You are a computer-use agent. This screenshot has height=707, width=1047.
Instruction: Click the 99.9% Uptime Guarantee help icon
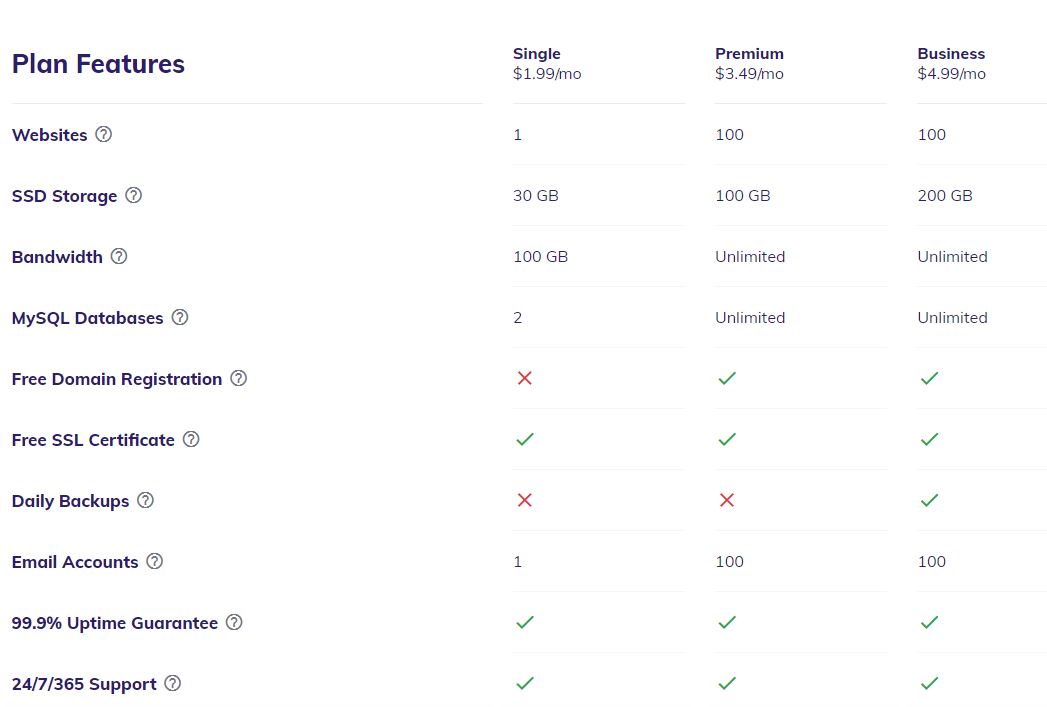point(234,622)
